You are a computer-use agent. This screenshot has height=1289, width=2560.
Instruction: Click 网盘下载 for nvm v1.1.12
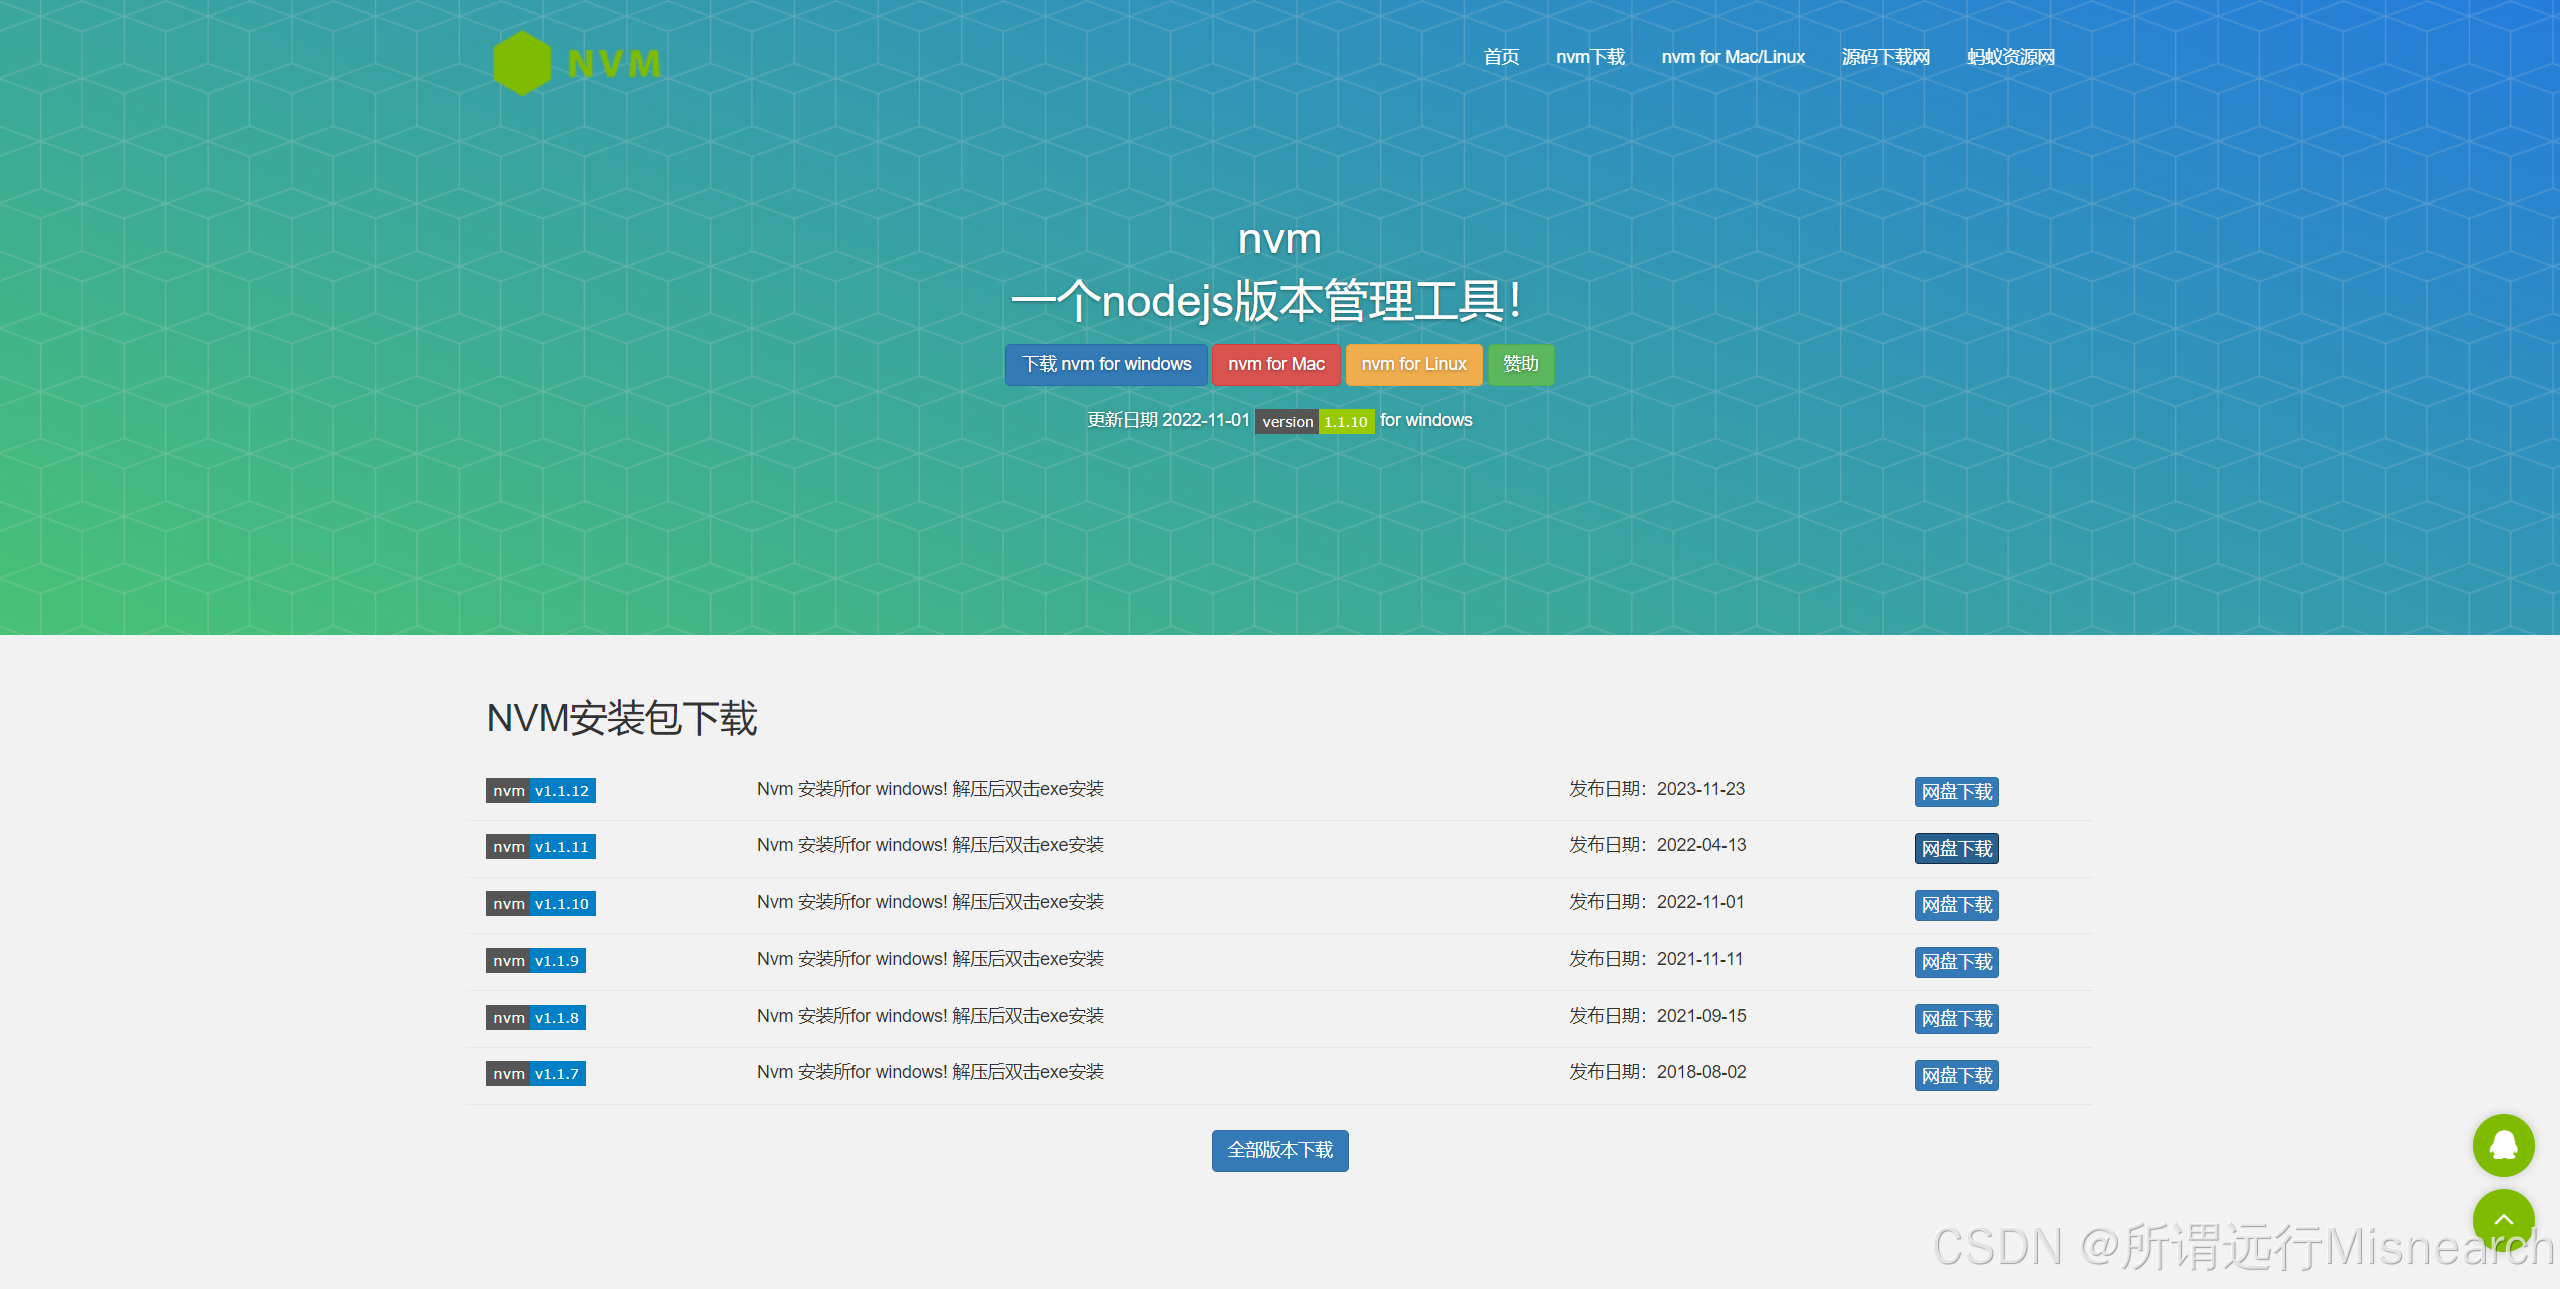tap(1956, 792)
